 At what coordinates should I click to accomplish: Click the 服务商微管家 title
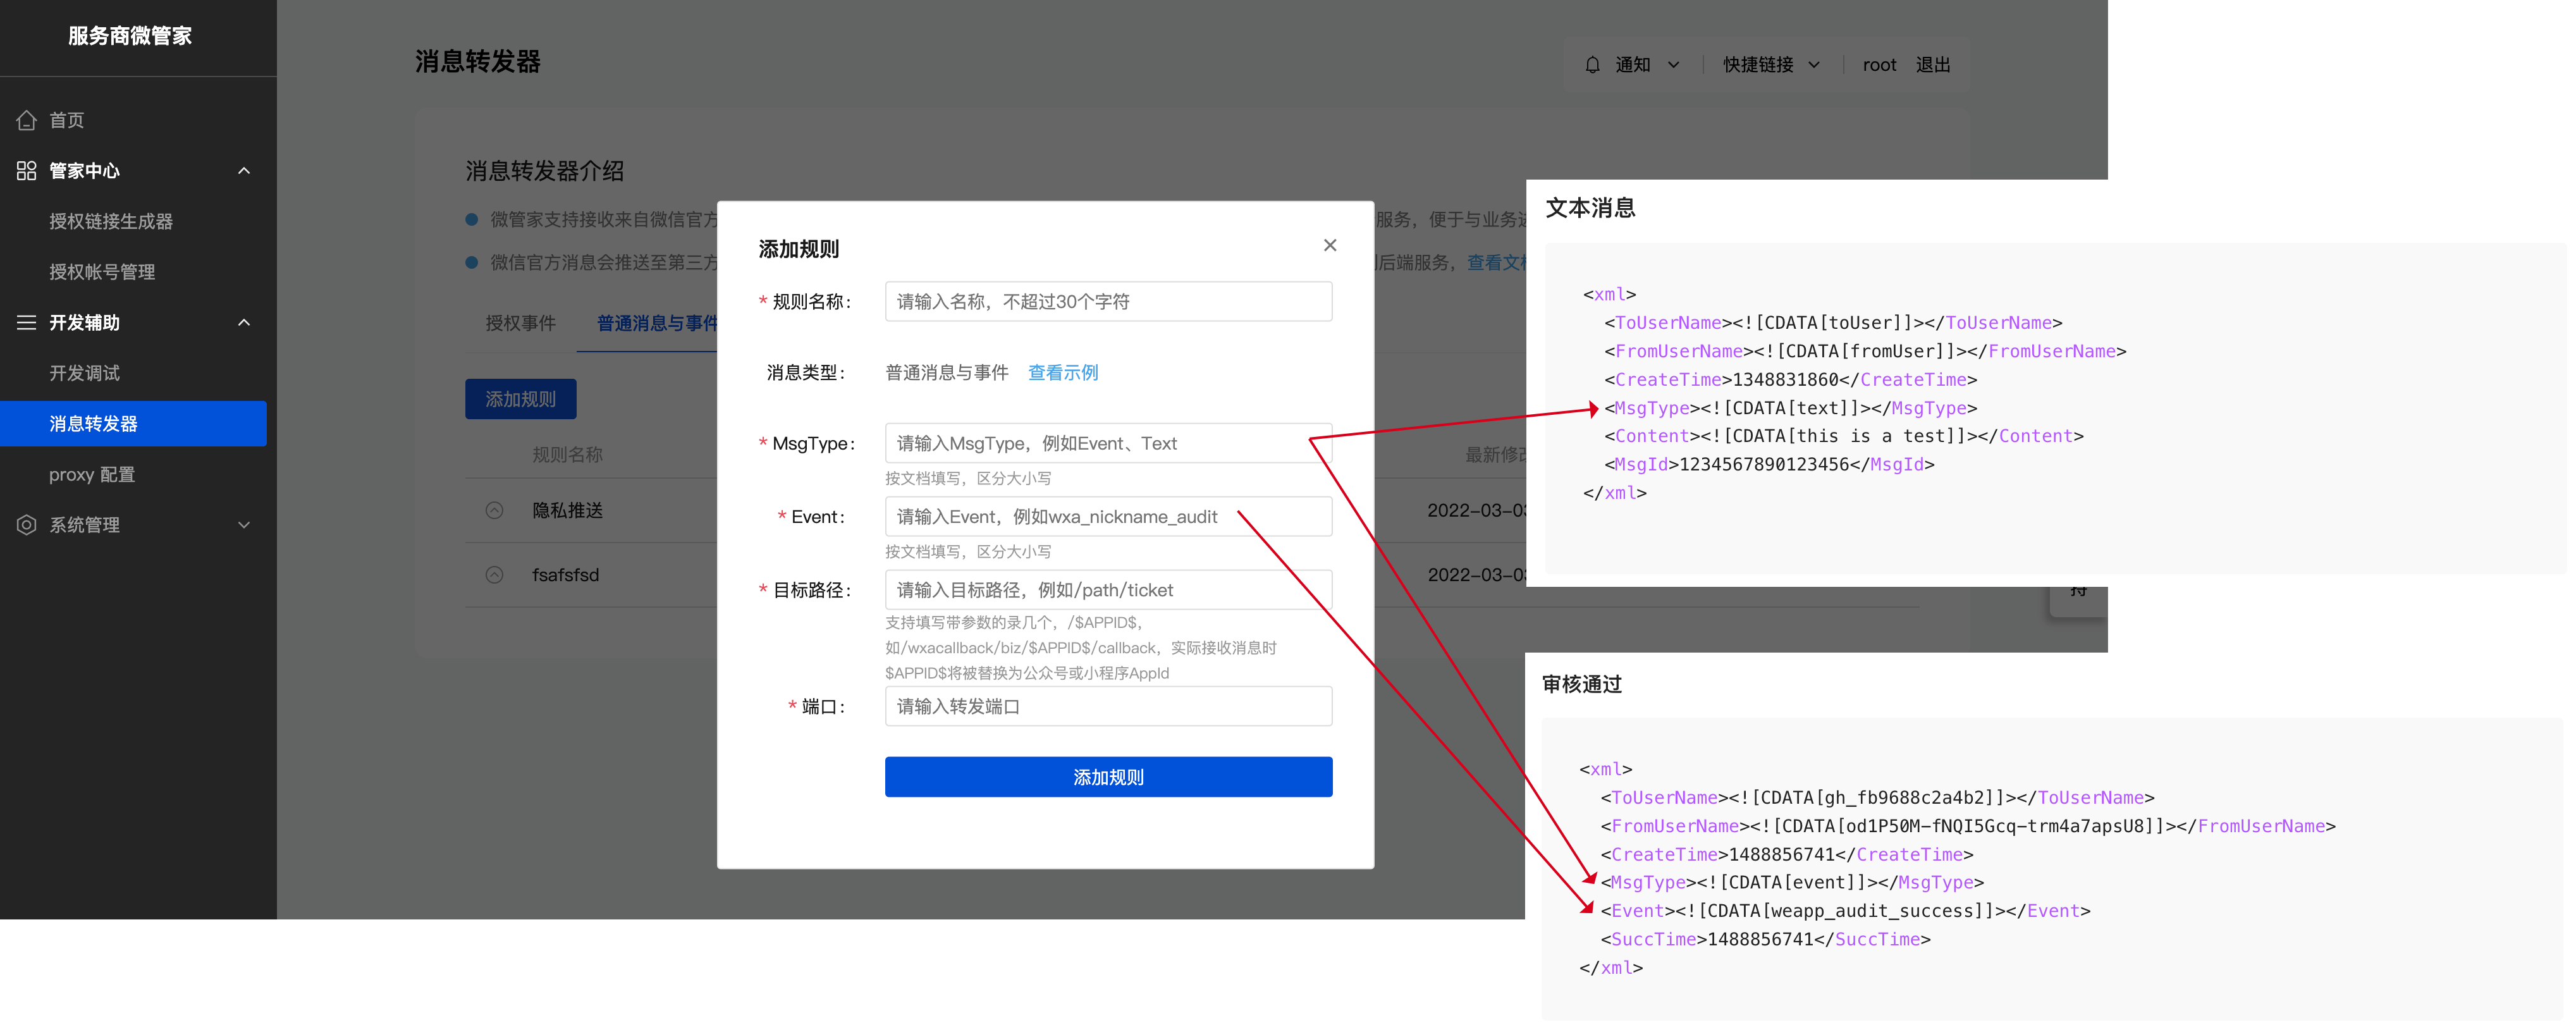point(130,36)
